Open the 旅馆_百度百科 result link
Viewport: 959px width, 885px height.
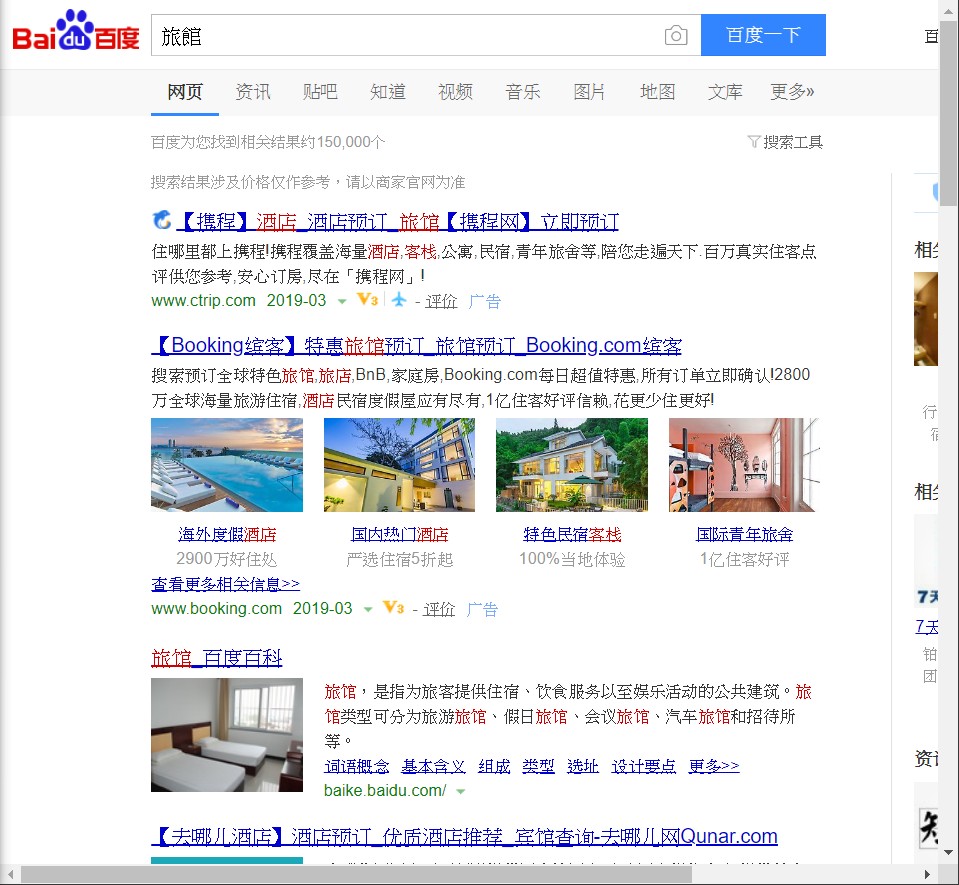[x=217, y=658]
